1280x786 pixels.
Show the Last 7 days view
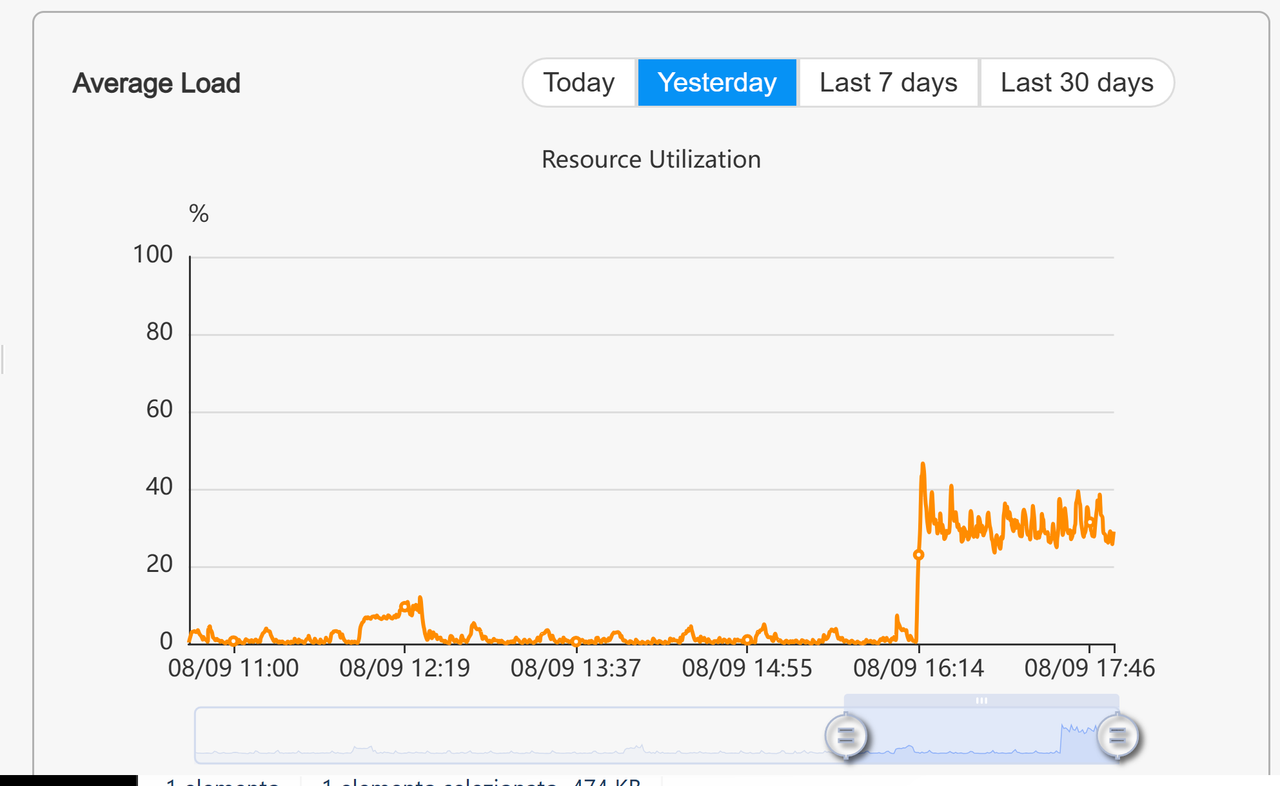point(888,82)
